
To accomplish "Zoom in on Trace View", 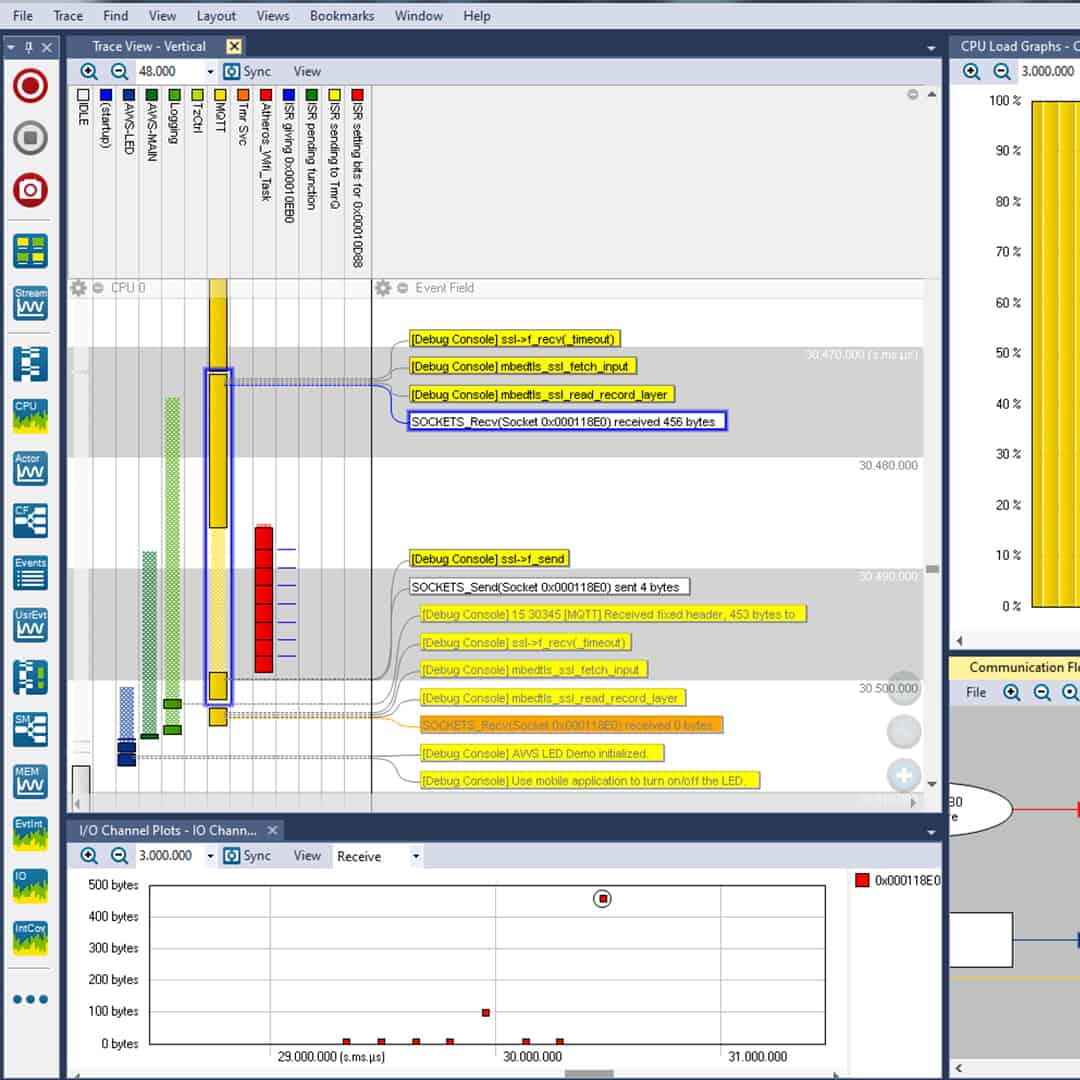I will tap(89, 71).
